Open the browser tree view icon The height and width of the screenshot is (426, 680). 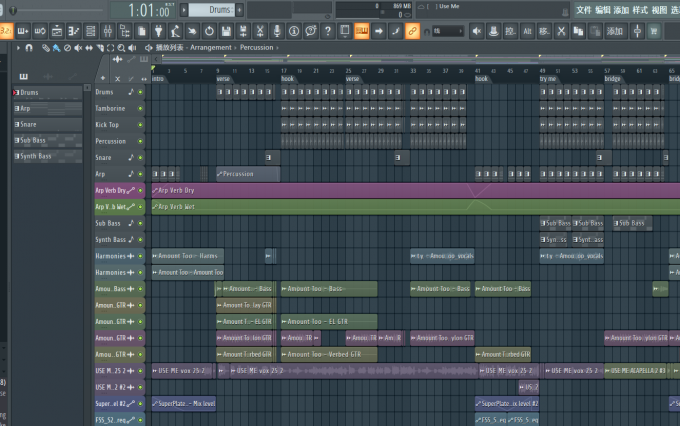[124, 31]
